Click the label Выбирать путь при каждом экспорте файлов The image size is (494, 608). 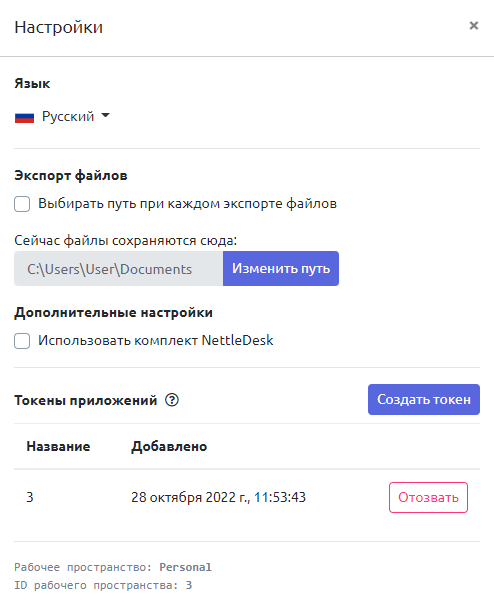pyautogui.click(x=187, y=204)
